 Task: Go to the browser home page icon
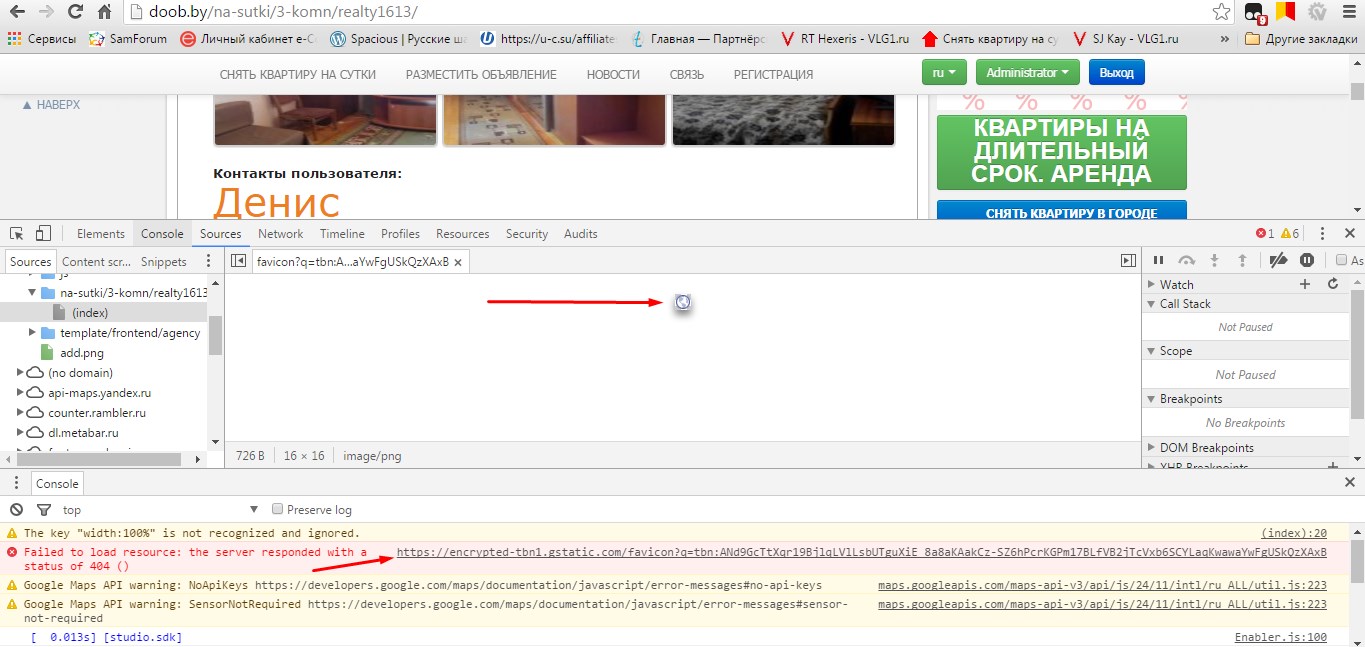coord(104,13)
